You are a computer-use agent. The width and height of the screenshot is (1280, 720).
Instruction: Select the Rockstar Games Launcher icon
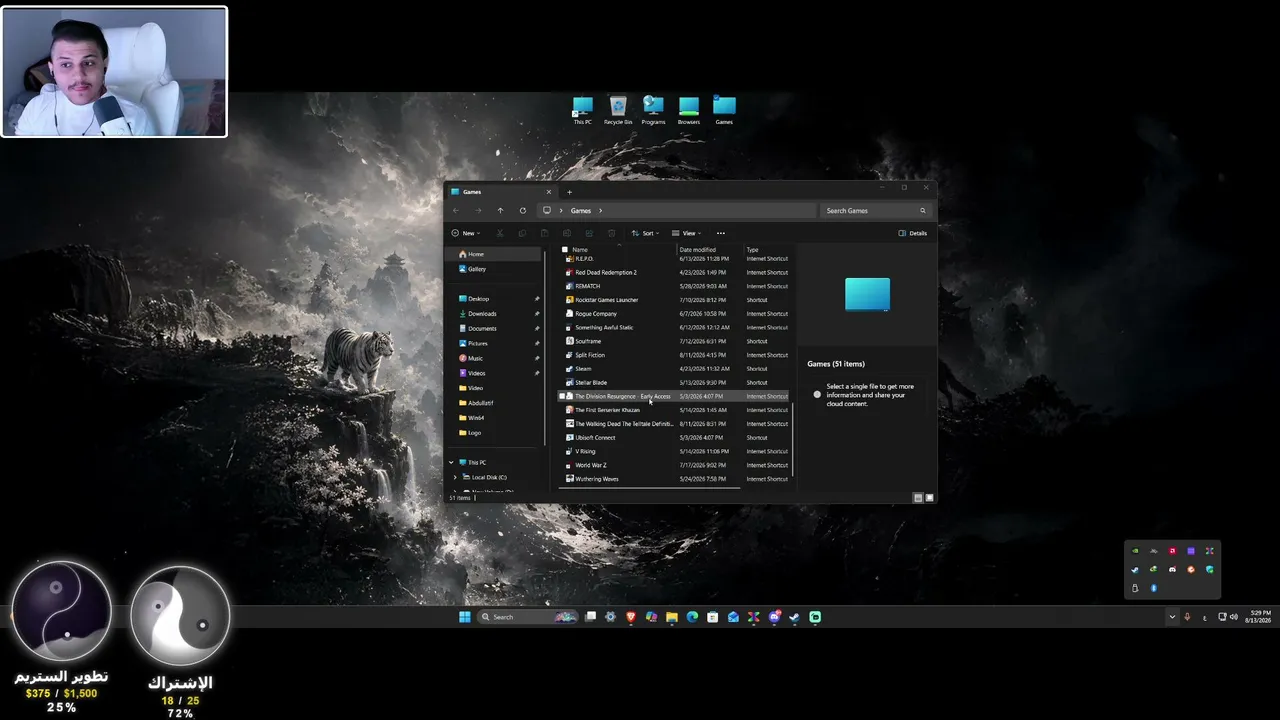tap(570, 300)
